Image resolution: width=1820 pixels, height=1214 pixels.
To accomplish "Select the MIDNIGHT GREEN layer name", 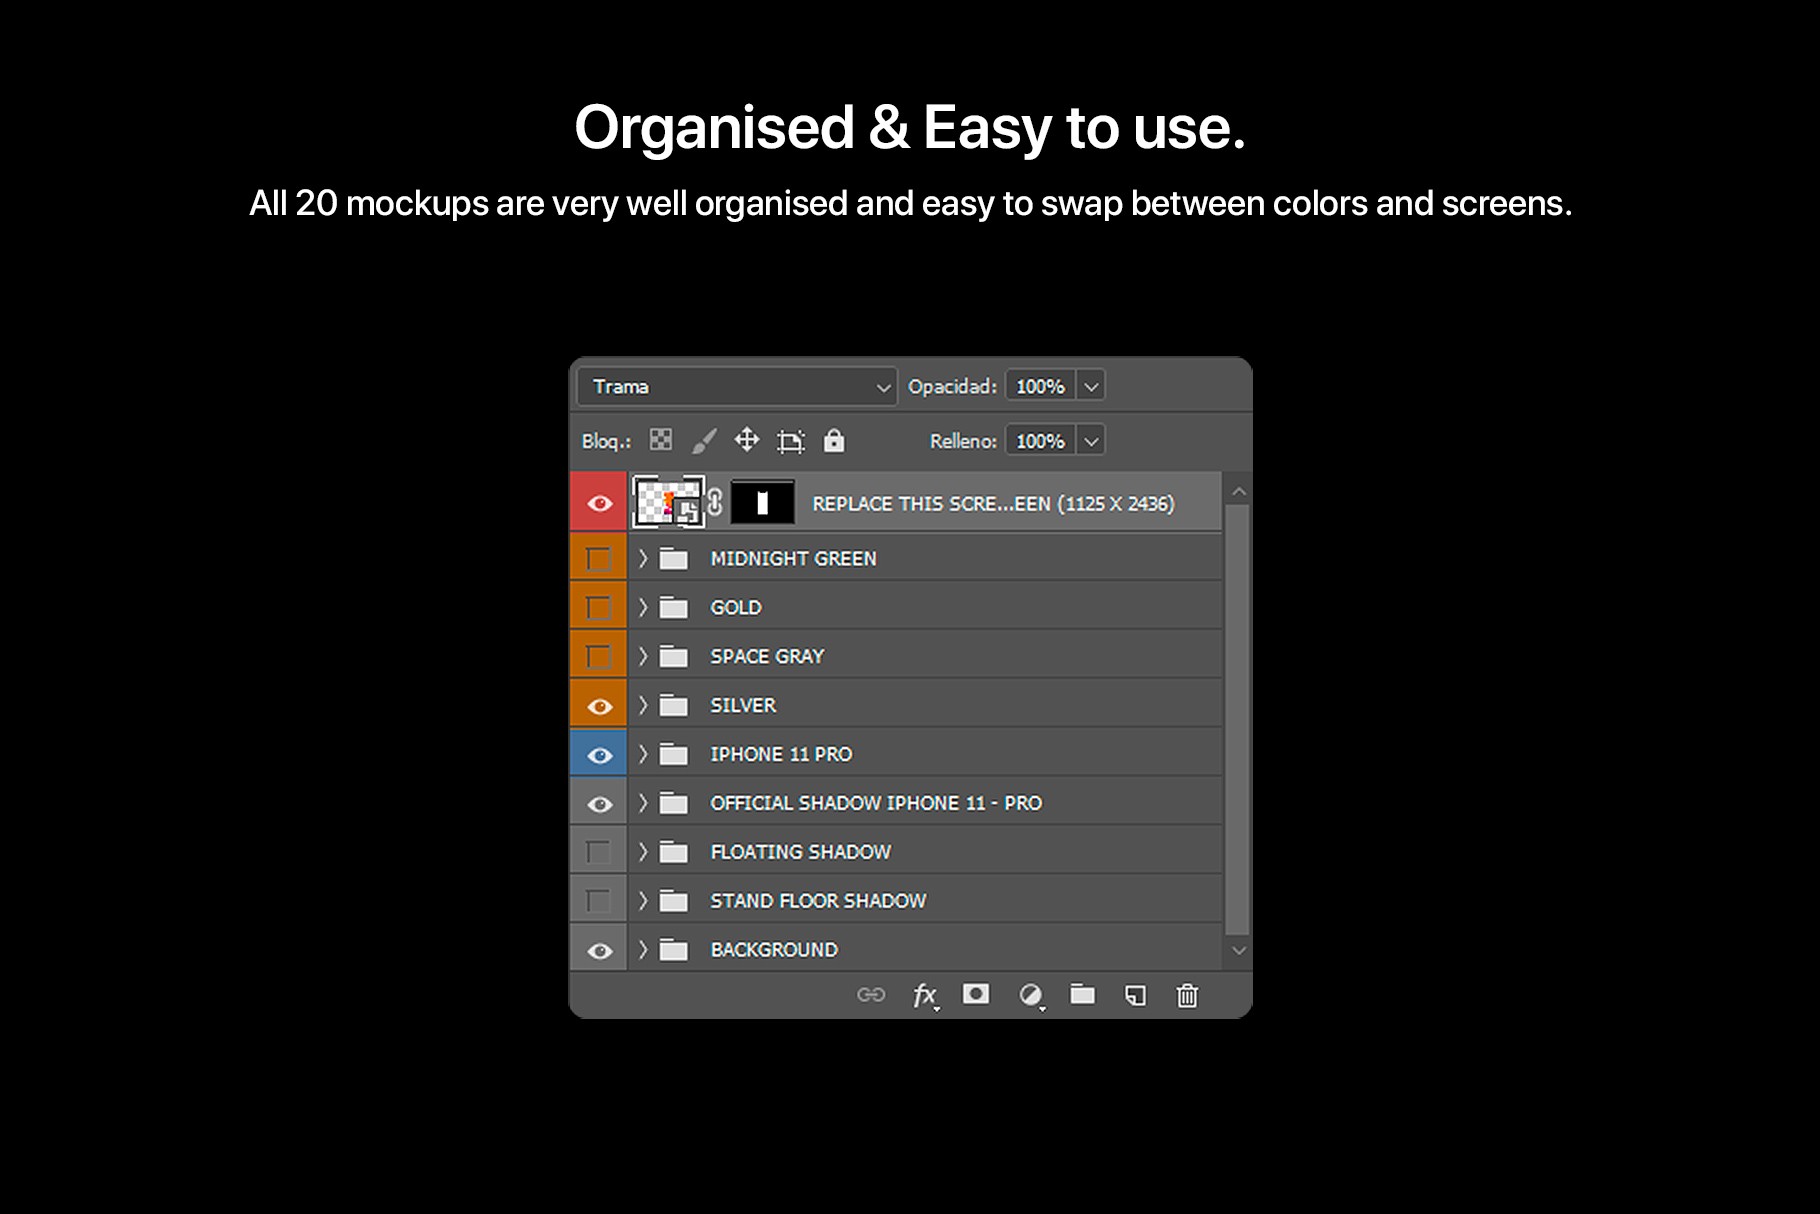I will click(x=793, y=558).
